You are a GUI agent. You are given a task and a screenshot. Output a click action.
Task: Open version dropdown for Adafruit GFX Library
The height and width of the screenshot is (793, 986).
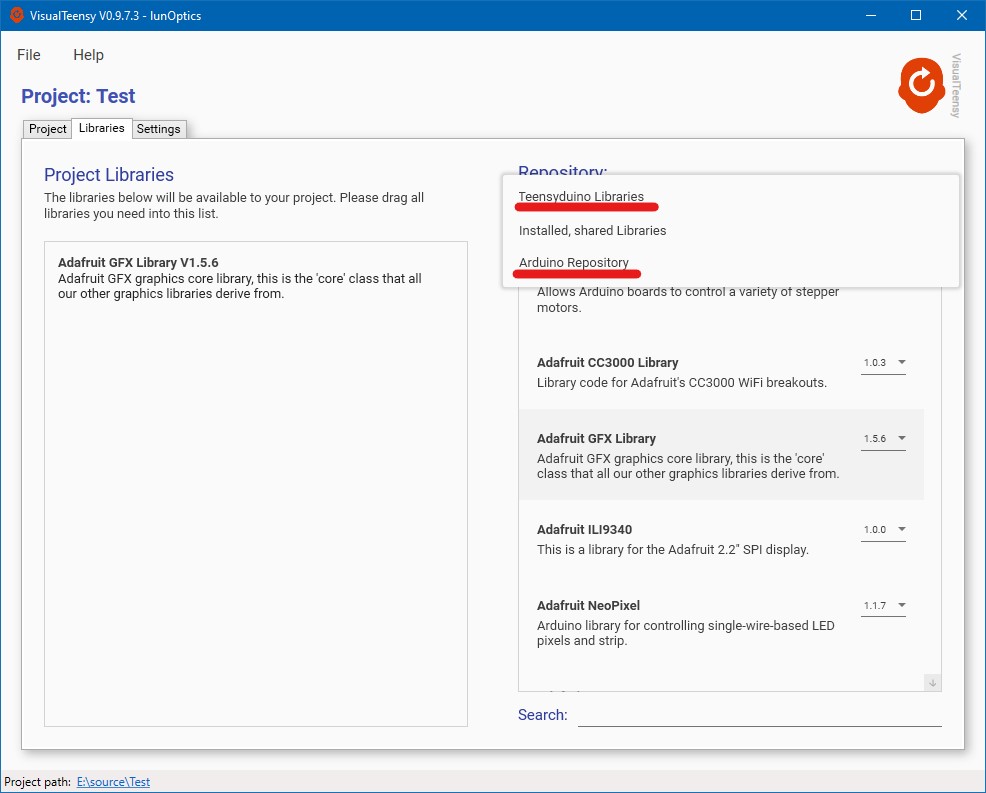(884, 438)
